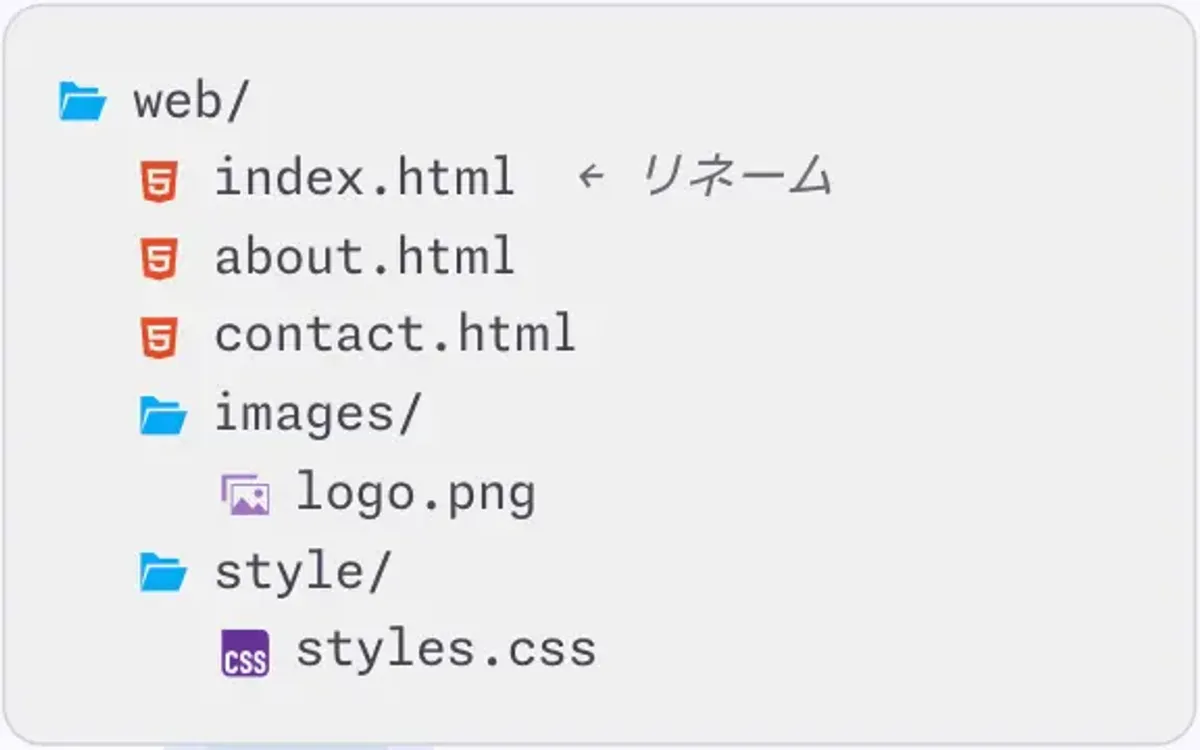
Task: Click the HTML5 icon for contact.html
Action: 160,338
